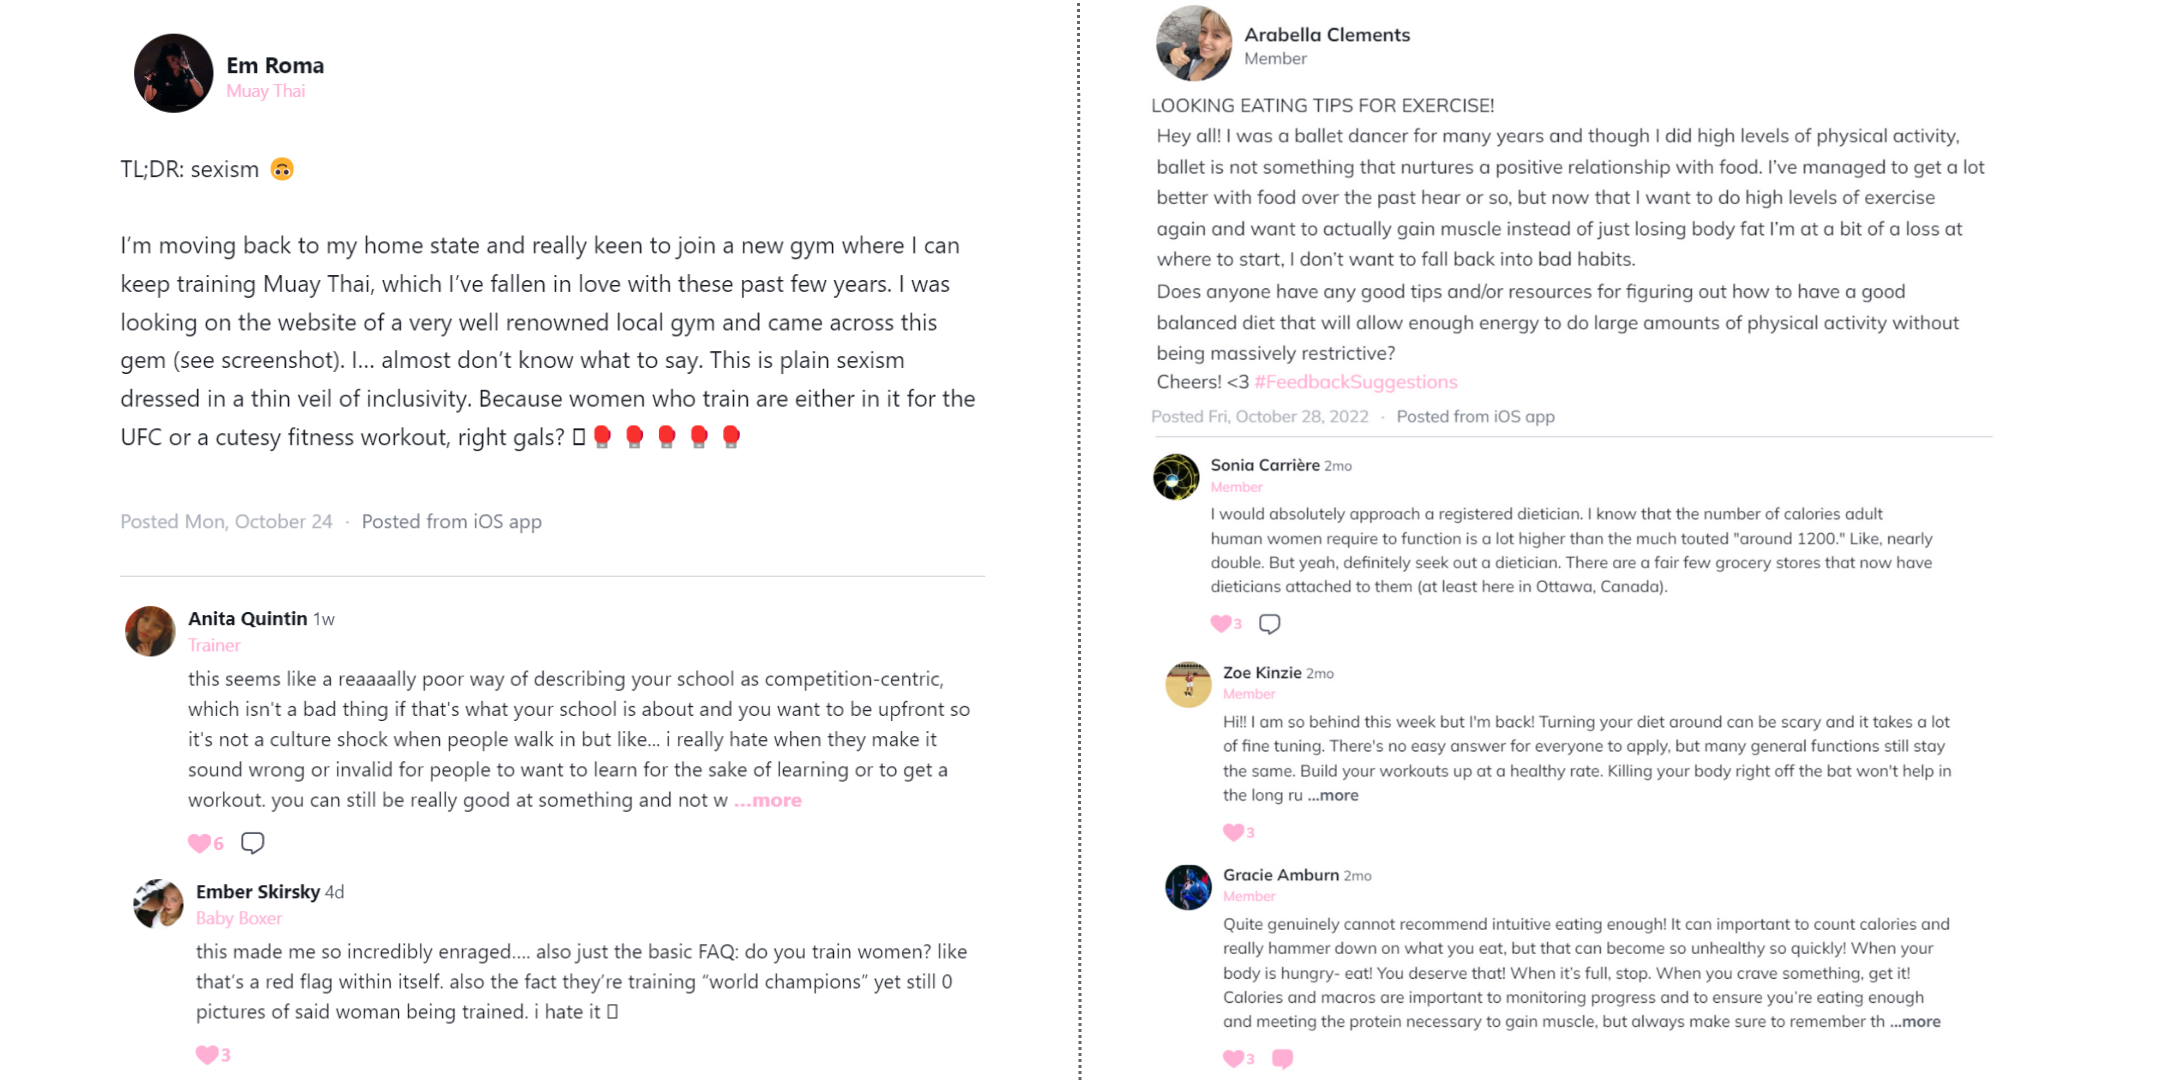
Task: Expand Anita Quintin's comment with '...more'
Action: pos(768,800)
